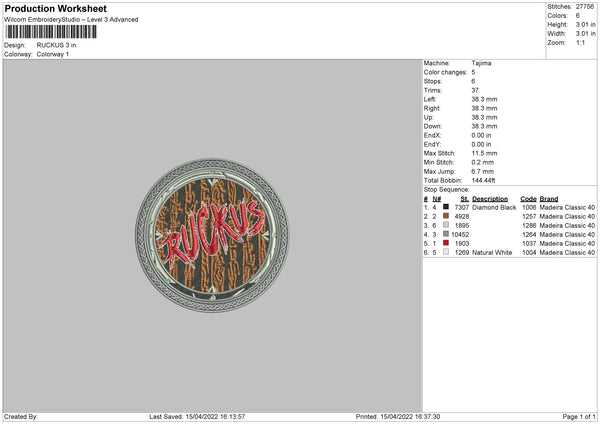Click the Brand column header

point(548,198)
